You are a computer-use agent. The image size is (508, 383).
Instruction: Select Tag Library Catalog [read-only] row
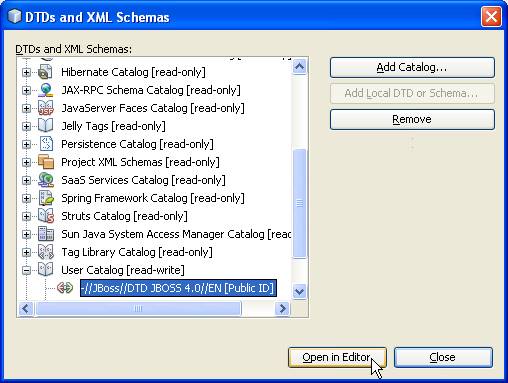tap(137, 252)
